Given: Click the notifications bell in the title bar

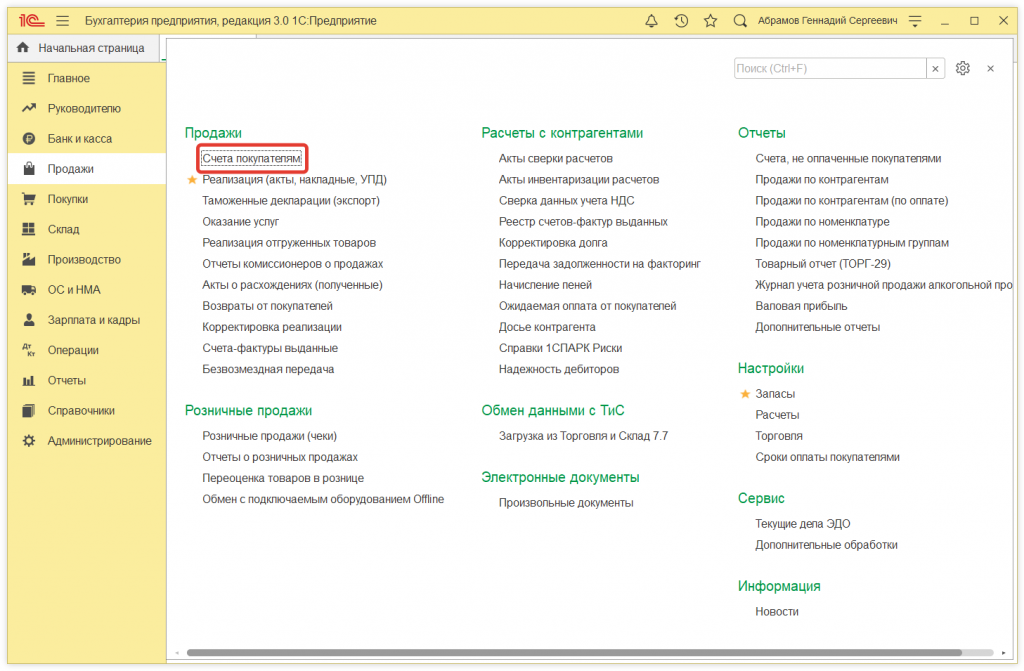Looking at the screenshot, I should [x=654, y=19].
